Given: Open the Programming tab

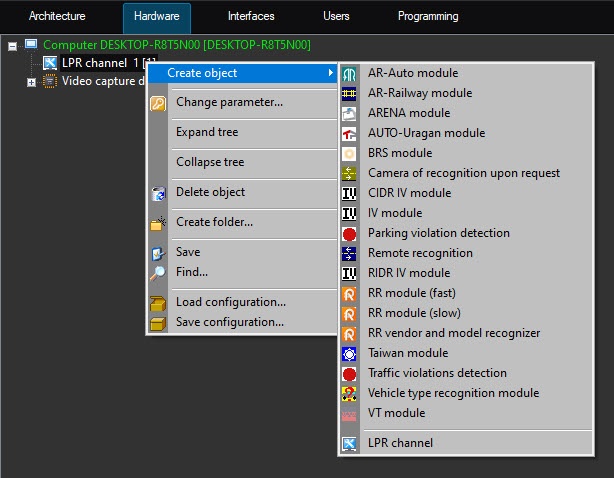Looking at the screenshot, I should pyautogui.click(x=428, y=16).
